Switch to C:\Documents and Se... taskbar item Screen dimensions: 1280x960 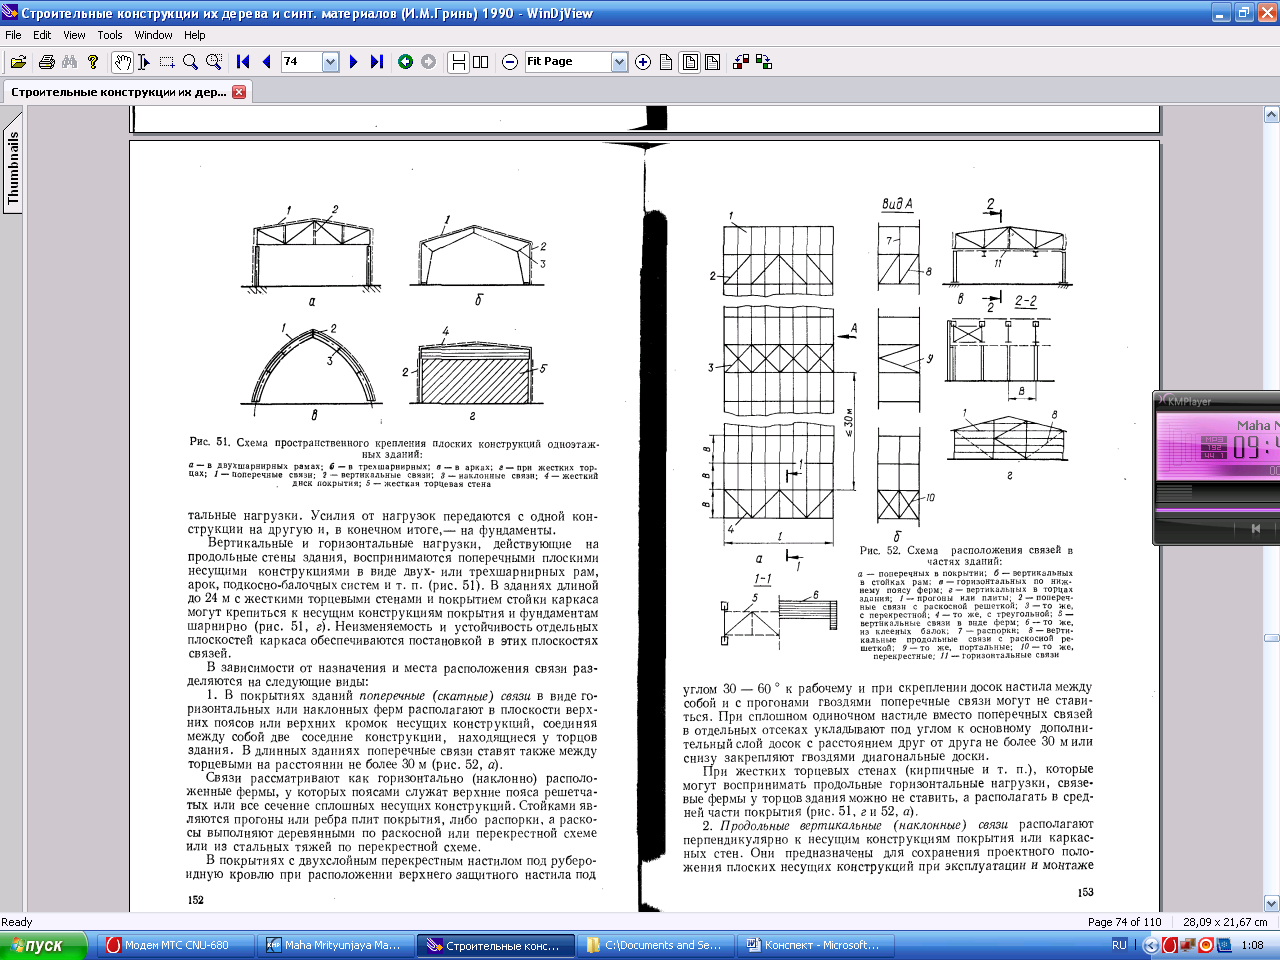(x=656, y=945)
